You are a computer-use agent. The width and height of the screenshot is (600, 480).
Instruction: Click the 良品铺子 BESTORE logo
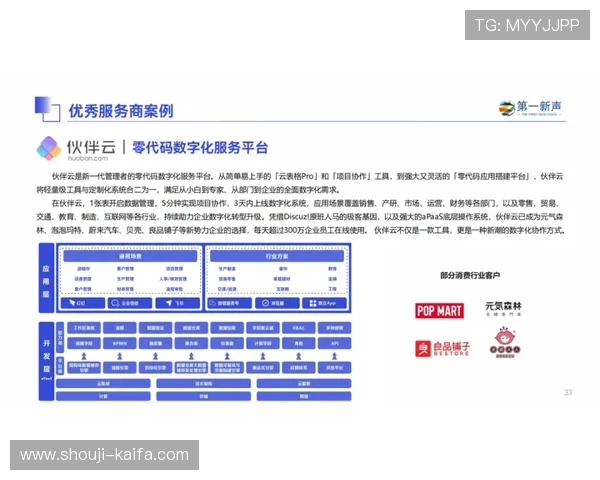pos(442,349)
